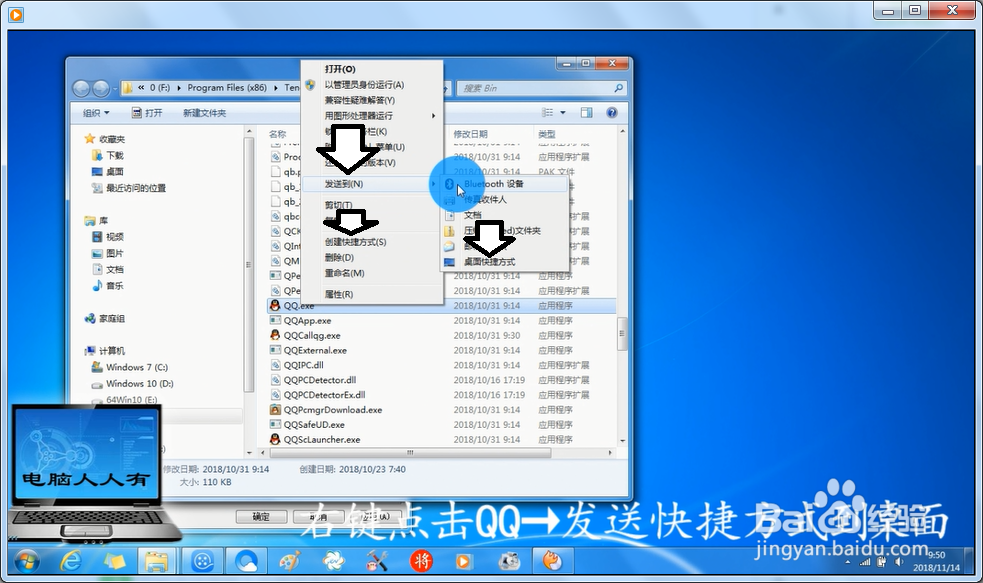Select the QQScLauncher.exe file
This screenshot has width=983, height=583.
[322, 439]
